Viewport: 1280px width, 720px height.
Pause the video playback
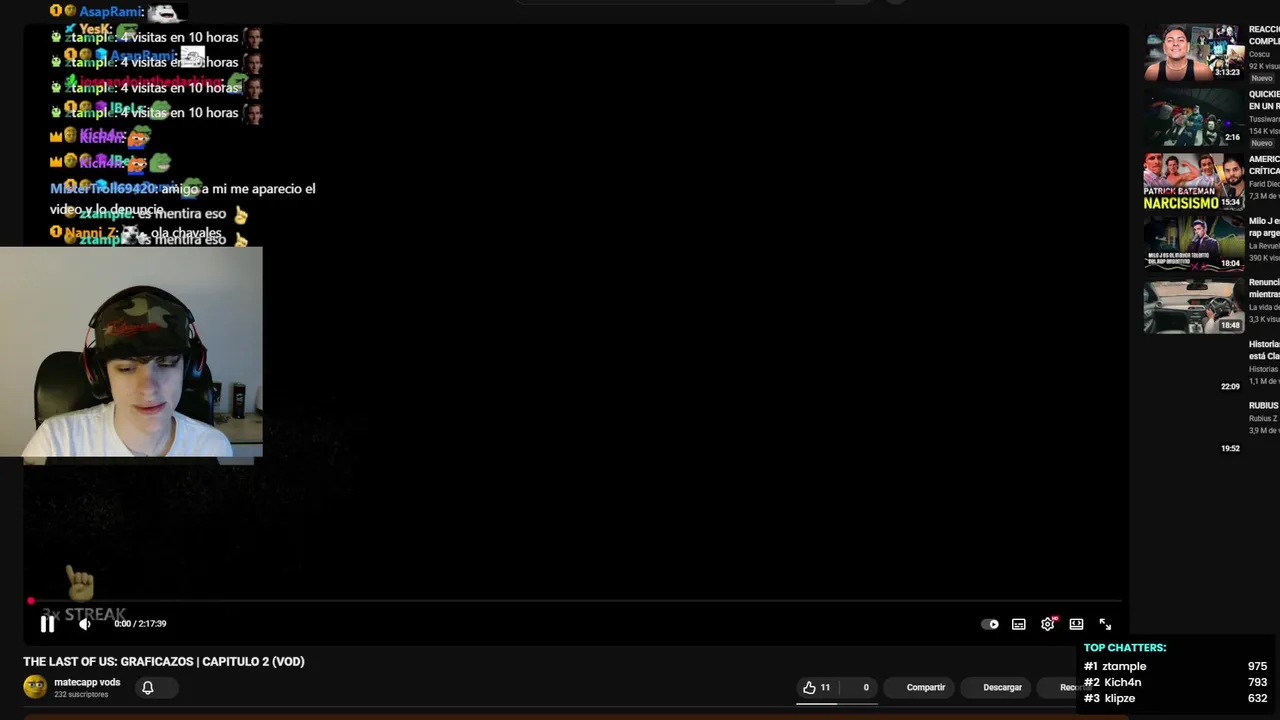[x=47, y=624]
